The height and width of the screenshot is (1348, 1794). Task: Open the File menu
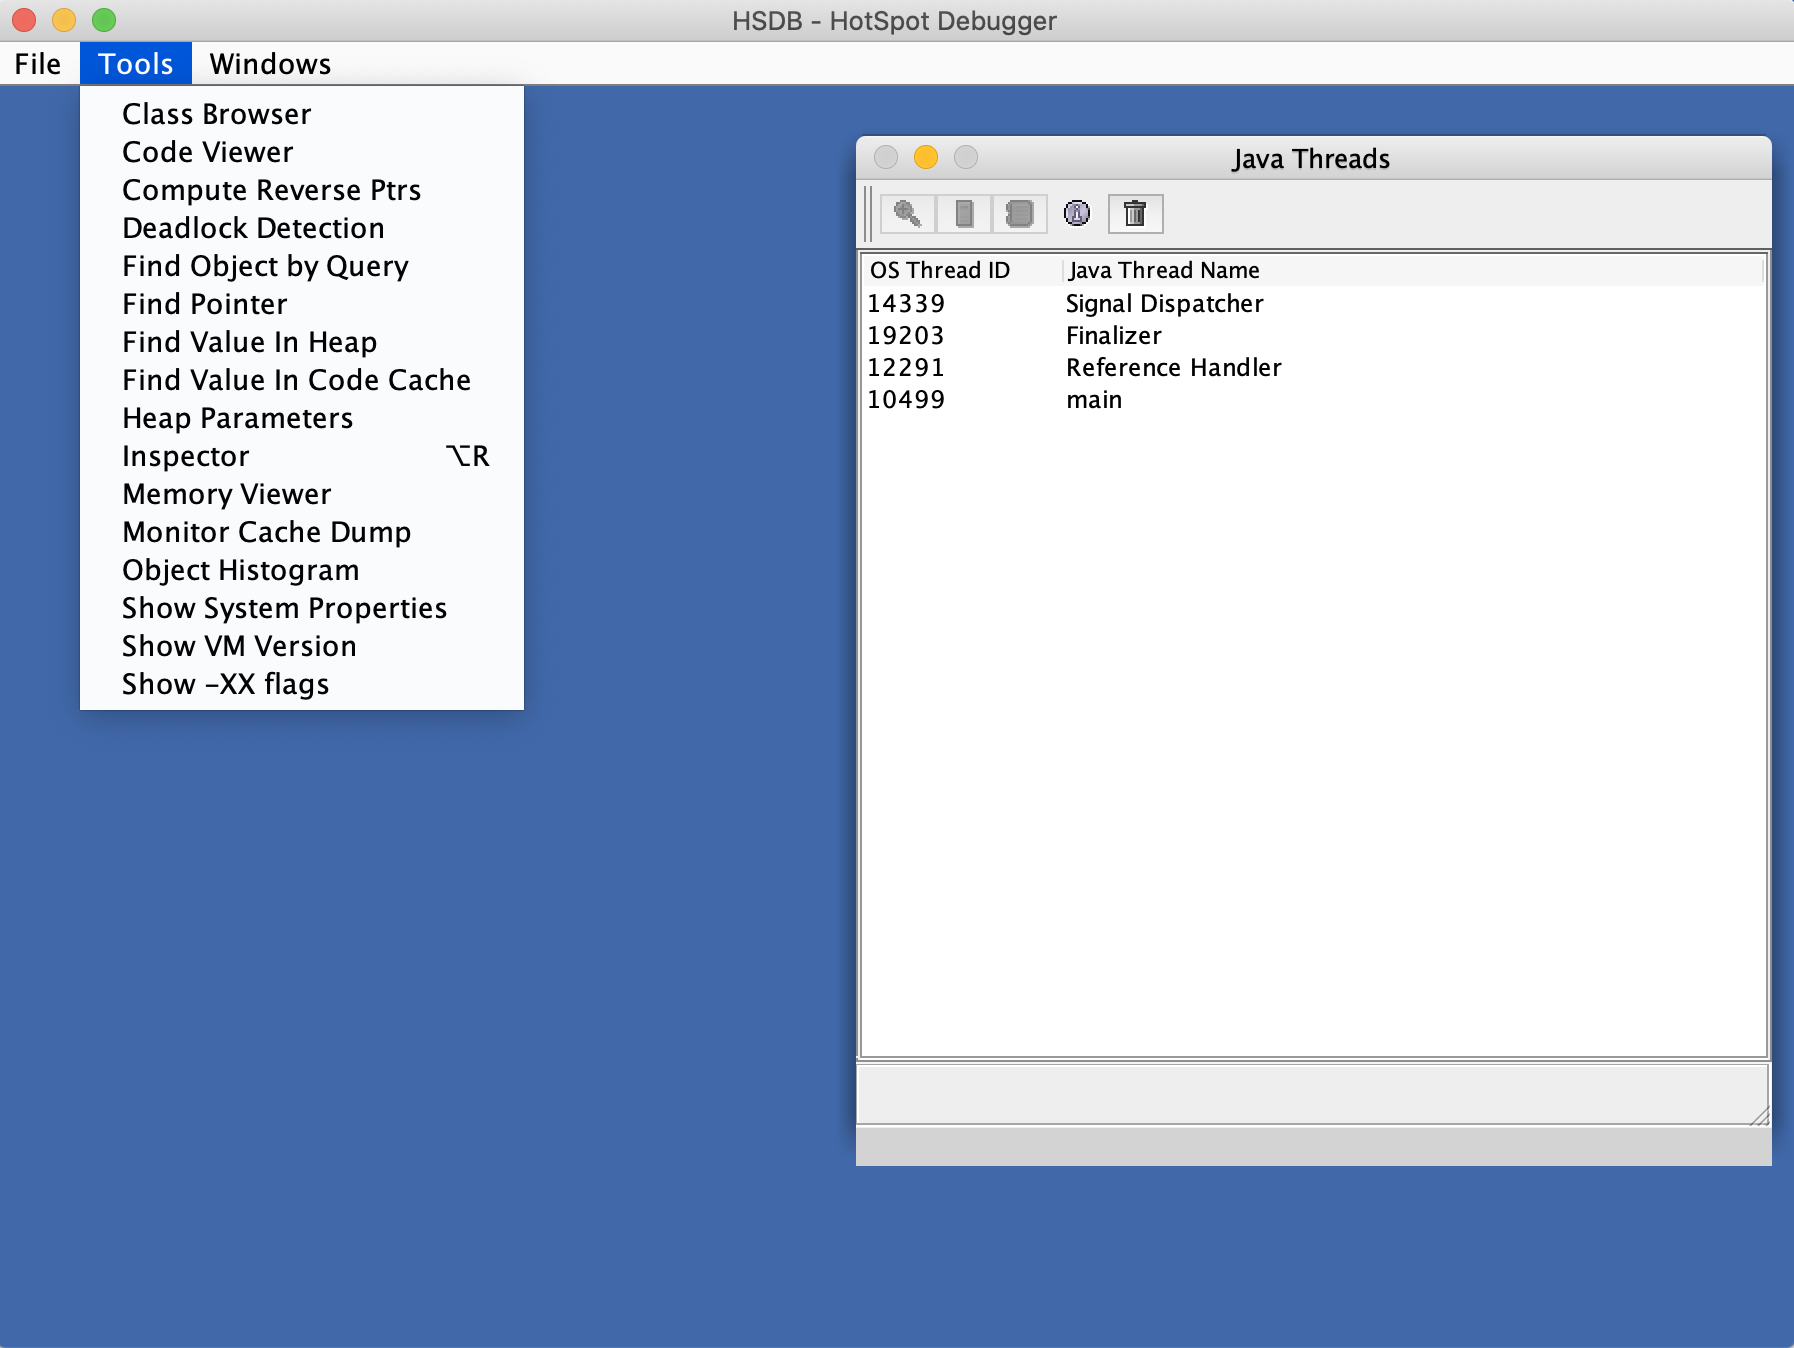pyautogui.click(x=38, y=64)
